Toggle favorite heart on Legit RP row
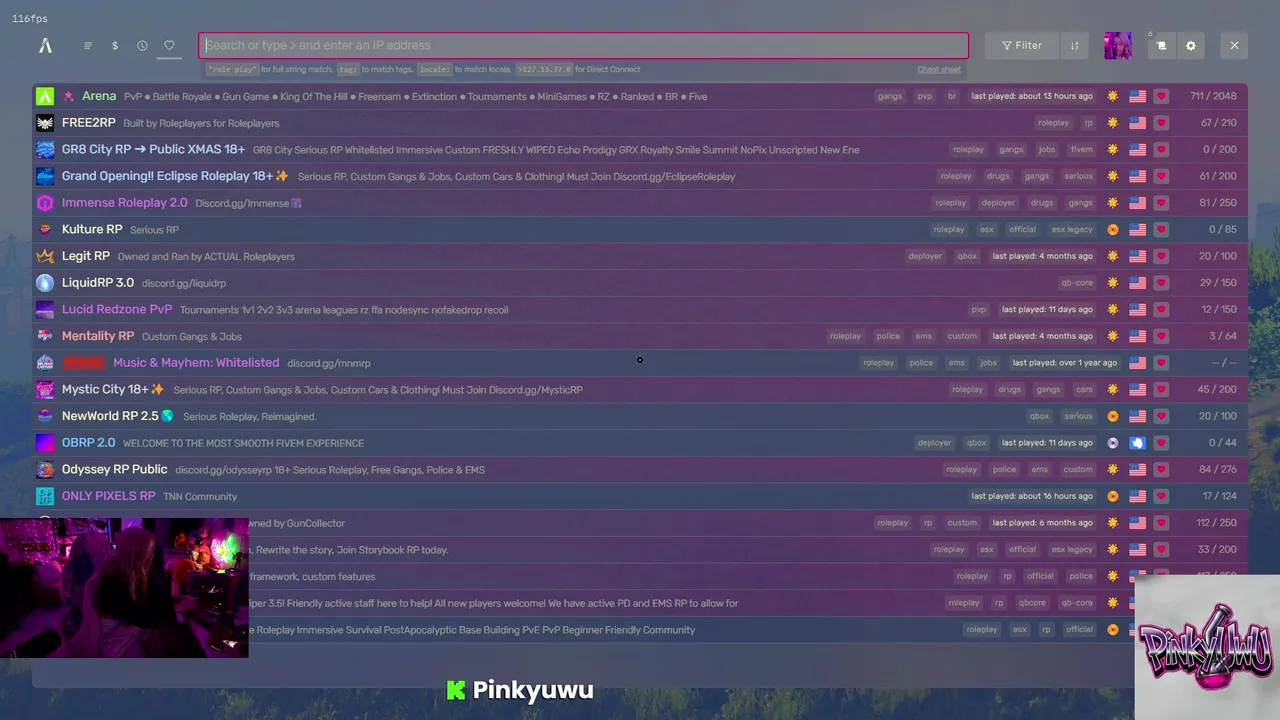 tap(1161, 256)
